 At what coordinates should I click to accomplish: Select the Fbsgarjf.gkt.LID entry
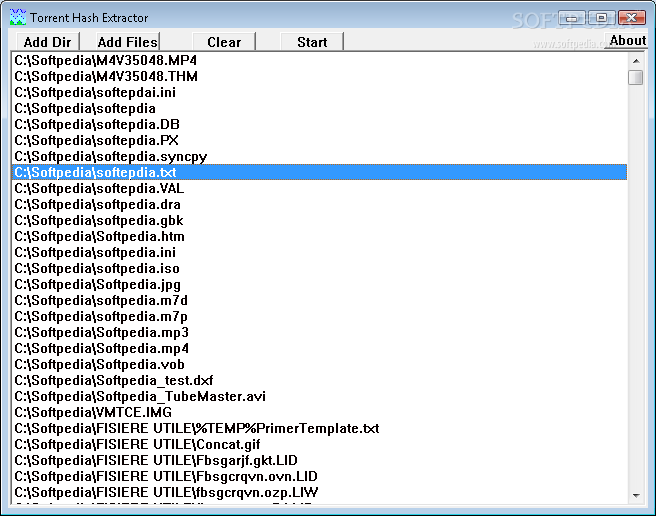pyautogui.click(x=319, y=460)
